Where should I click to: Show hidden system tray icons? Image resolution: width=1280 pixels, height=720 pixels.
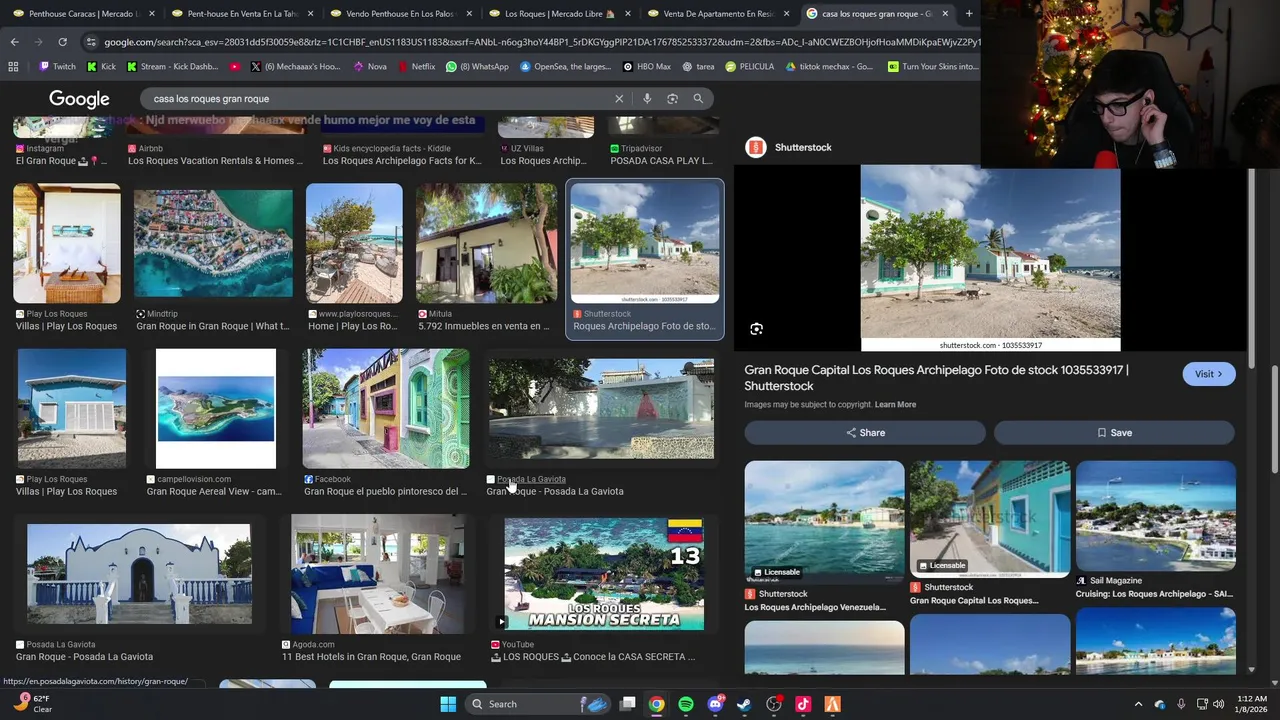coord(1138,704)
